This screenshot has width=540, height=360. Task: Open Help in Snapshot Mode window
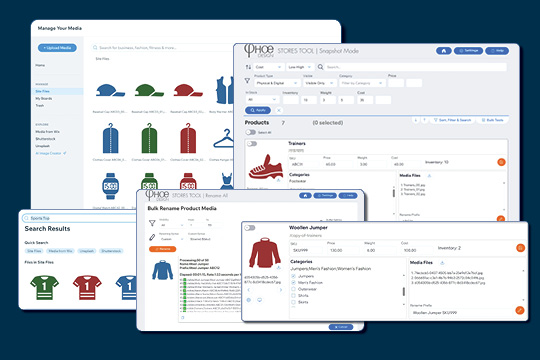(497, 51)
